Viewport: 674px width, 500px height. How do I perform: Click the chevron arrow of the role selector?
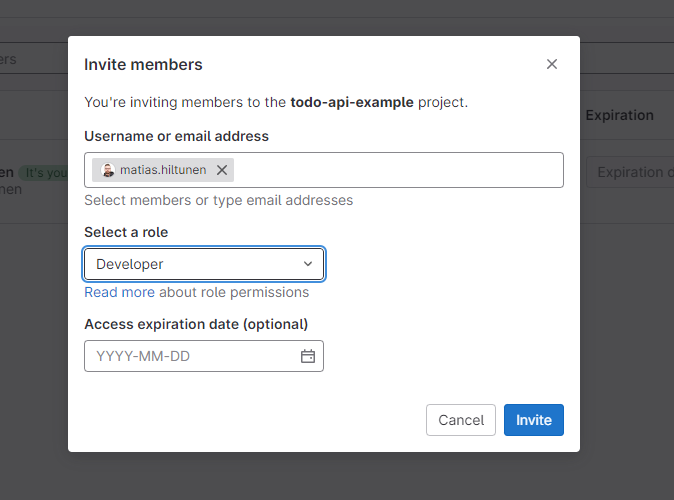308,264
